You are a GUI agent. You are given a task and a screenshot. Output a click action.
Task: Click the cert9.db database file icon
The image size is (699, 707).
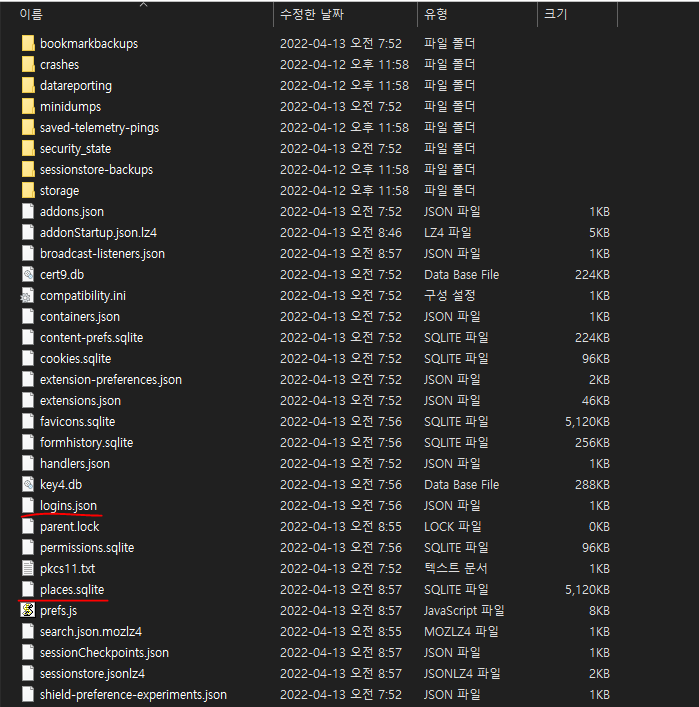28,275
